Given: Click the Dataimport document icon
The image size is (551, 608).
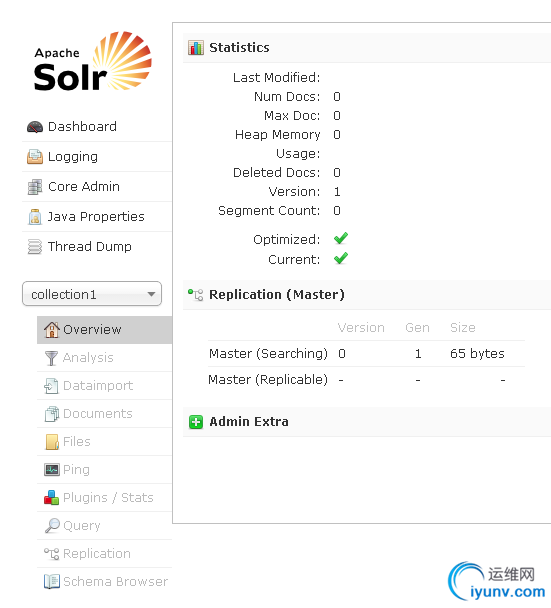Looking at the screenshot, I should 51,386.
